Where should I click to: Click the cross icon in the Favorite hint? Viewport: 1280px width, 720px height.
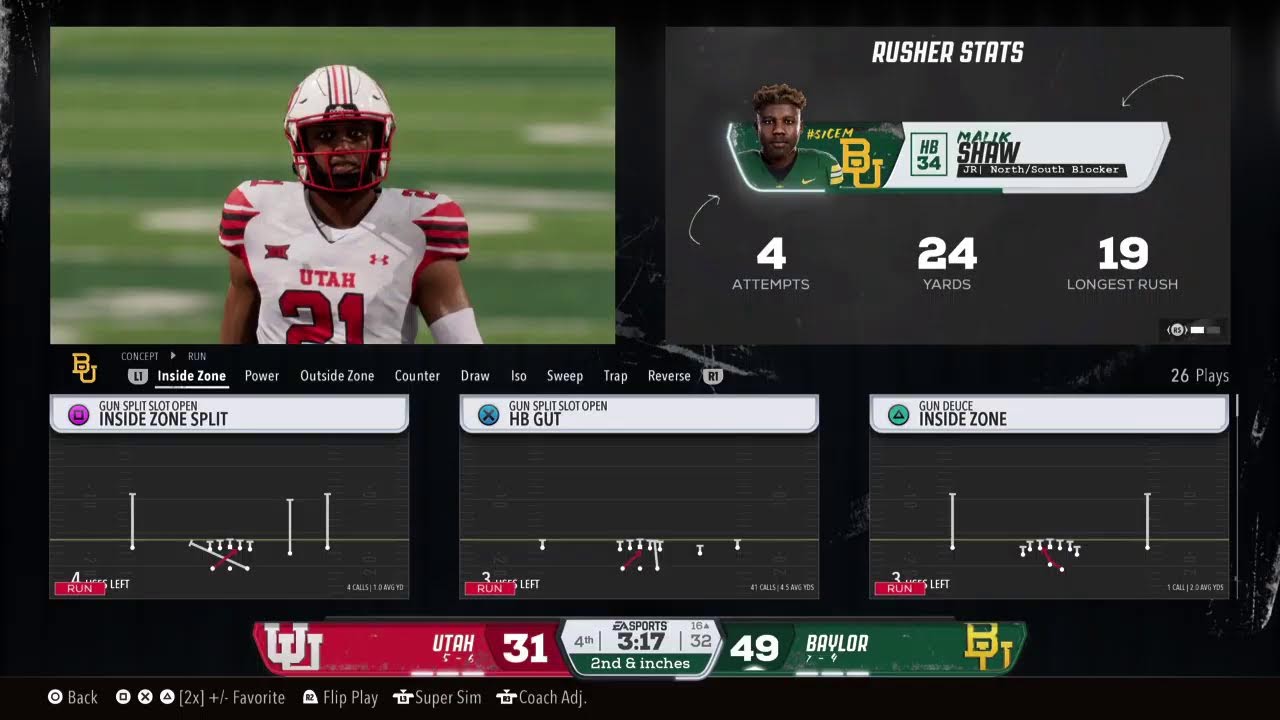145,697
